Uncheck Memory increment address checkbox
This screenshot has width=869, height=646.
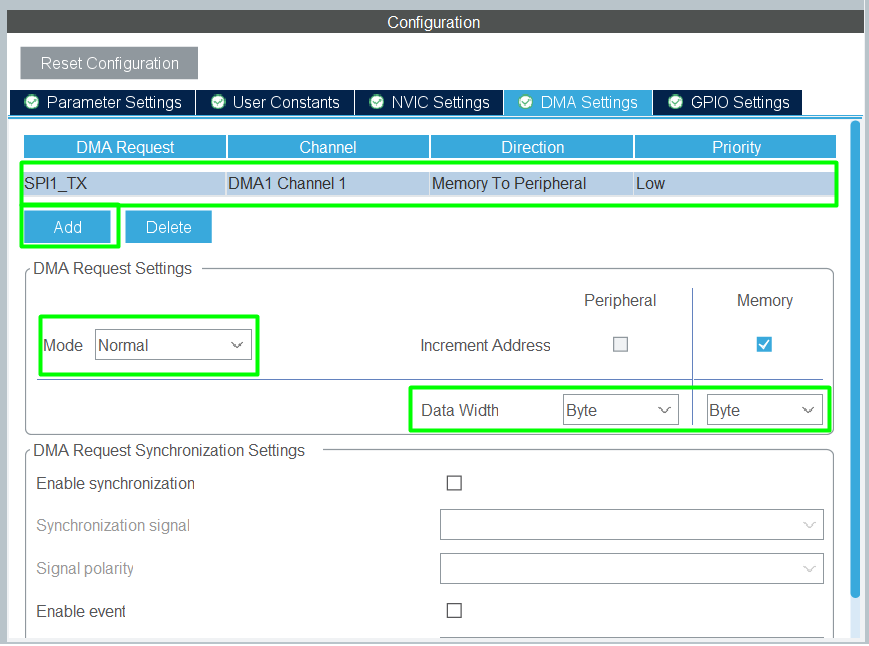[x=764, y=345]
